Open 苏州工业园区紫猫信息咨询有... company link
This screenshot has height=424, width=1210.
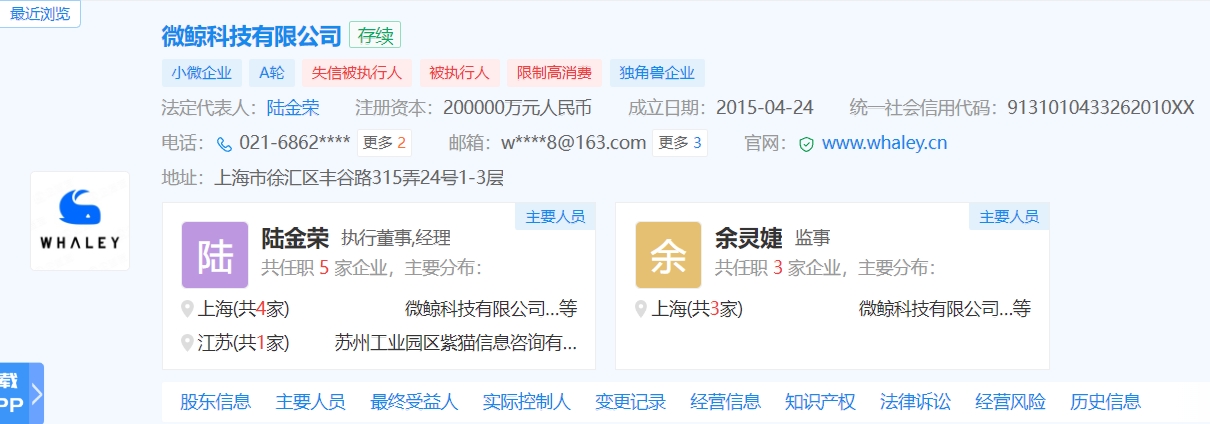(x=456, y=343)
